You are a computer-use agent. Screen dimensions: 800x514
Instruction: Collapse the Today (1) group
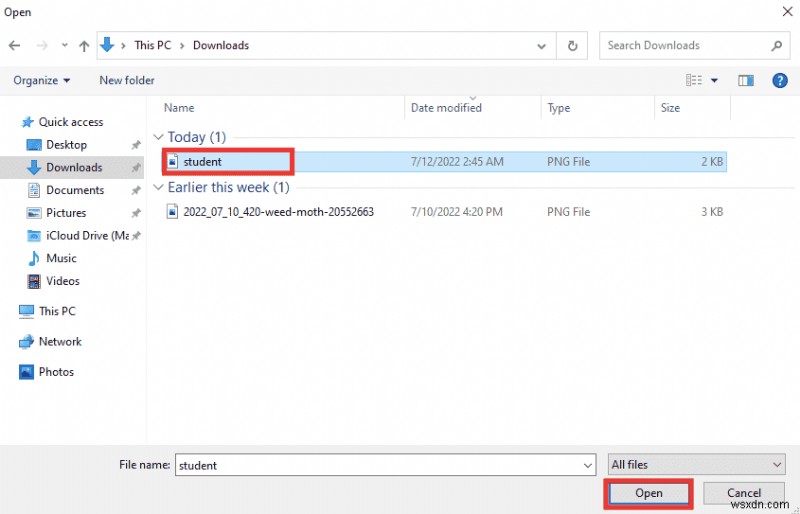pyautogui.click(x=159, y=137)
